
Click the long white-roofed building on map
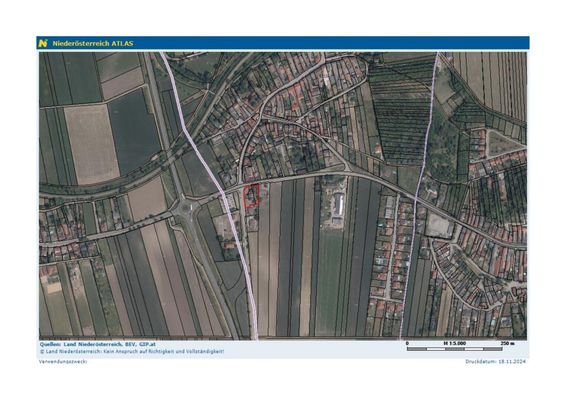[x=339, y=203]
